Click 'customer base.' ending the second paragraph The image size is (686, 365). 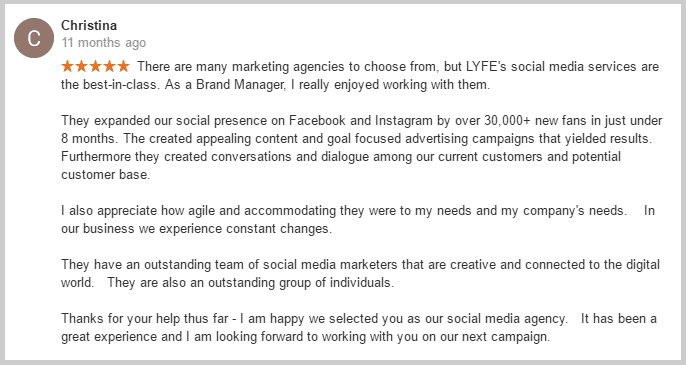[105, 174]
